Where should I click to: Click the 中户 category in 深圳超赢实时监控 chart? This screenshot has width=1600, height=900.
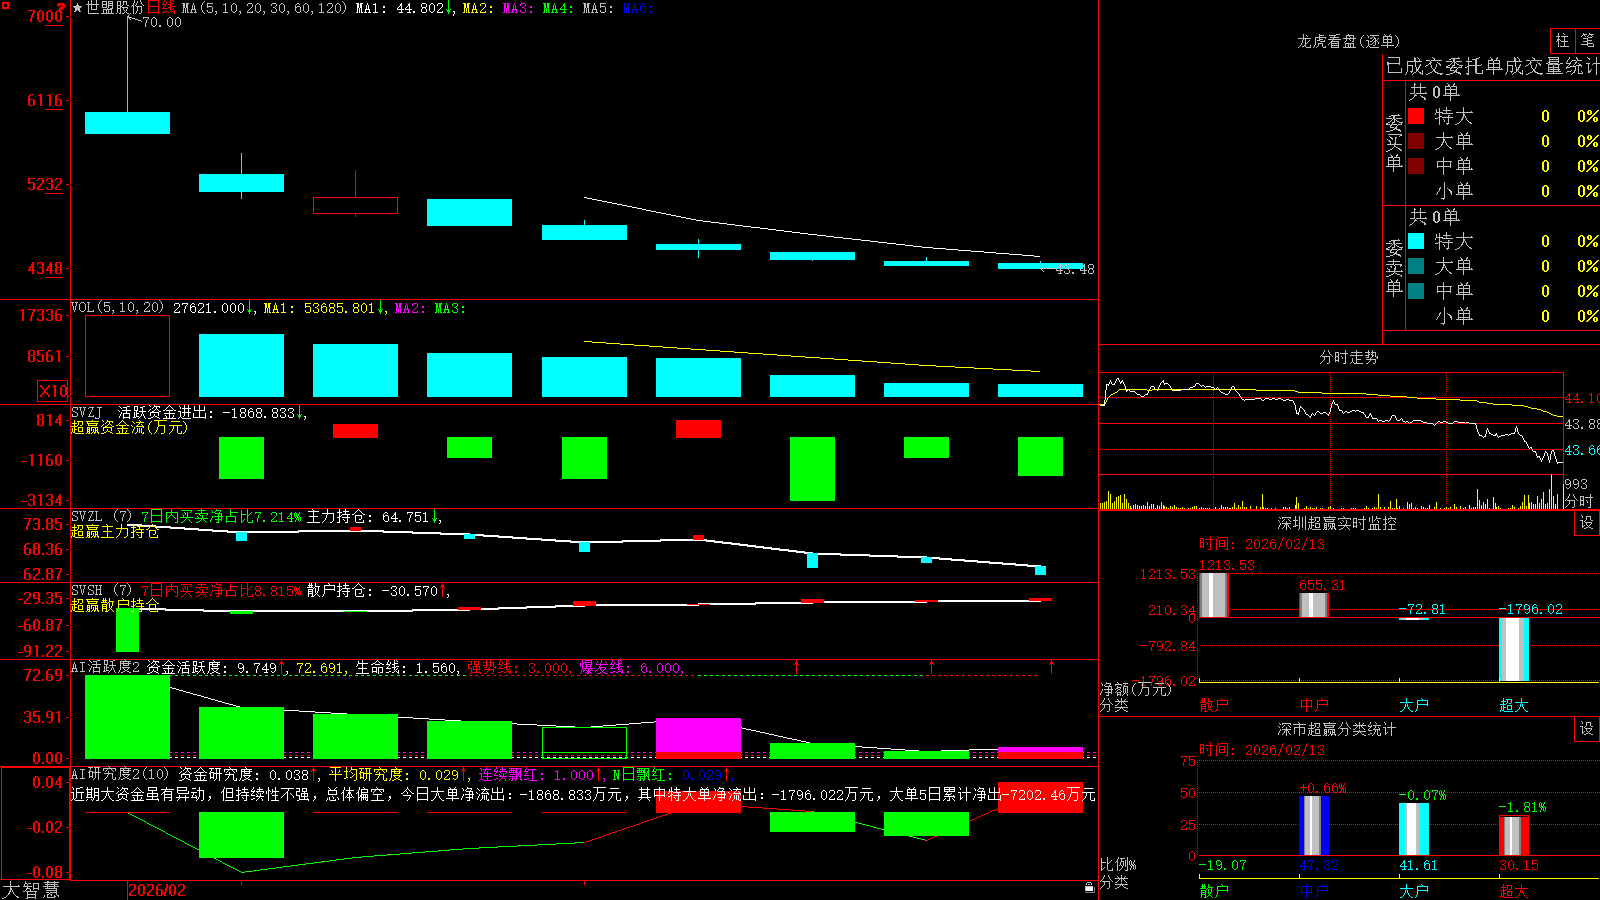pyautogui.click(x=1314, y=705)
